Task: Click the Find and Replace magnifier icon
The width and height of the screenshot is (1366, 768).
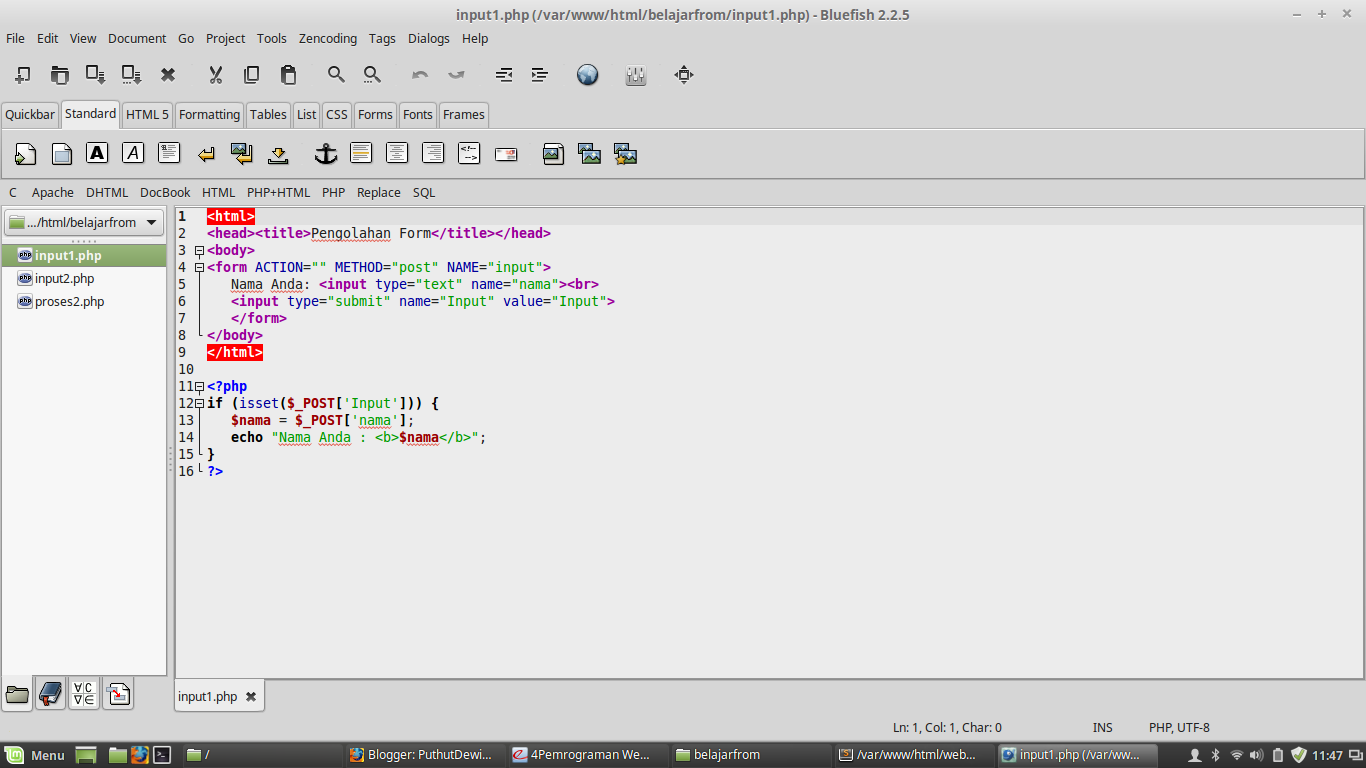Action: tap(372, 75)
